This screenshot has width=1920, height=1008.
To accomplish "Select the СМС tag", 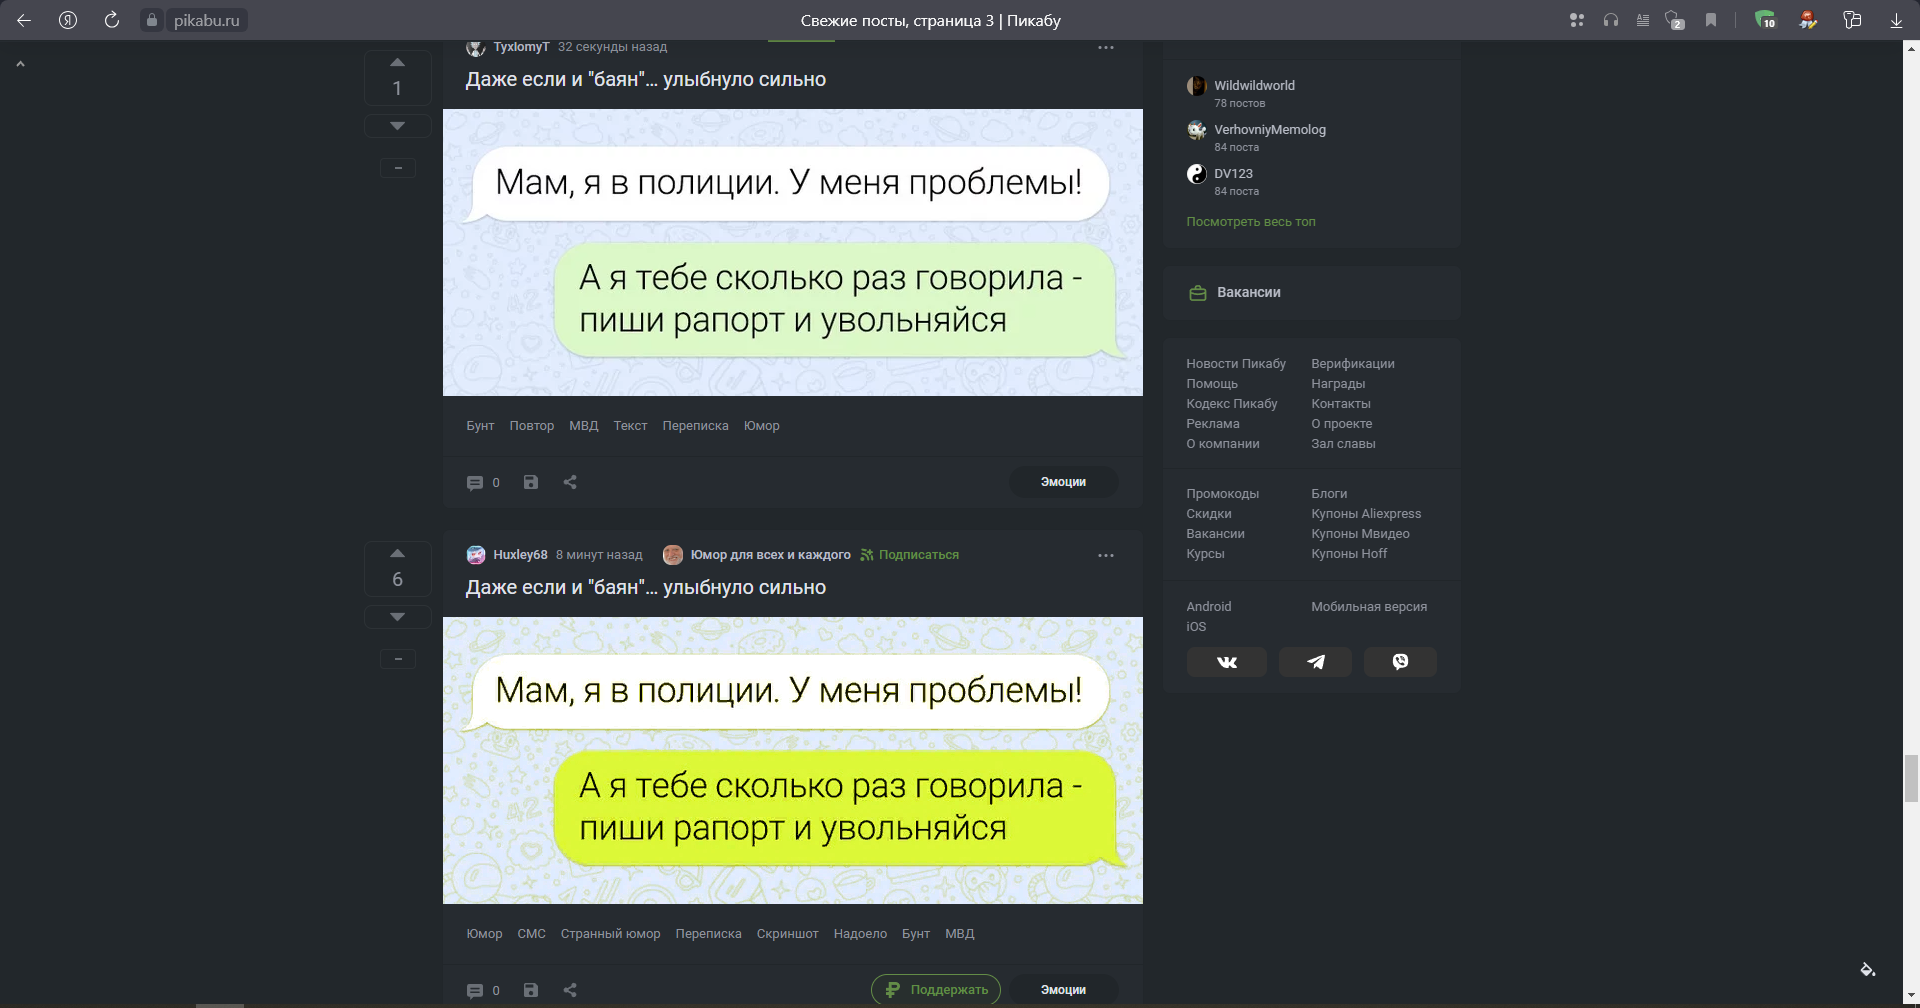I will click(531, 934).
